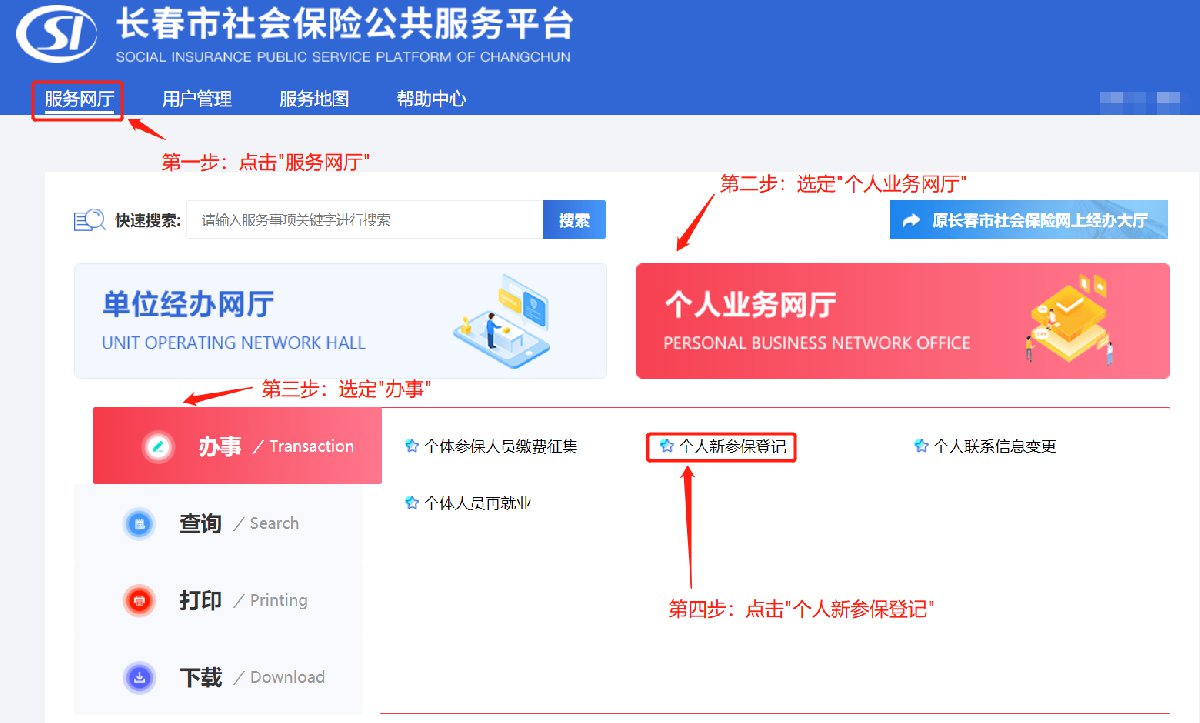Click the pencil icon beside 办事
Screen dimensions: 1200x723
tap(156, 446)
